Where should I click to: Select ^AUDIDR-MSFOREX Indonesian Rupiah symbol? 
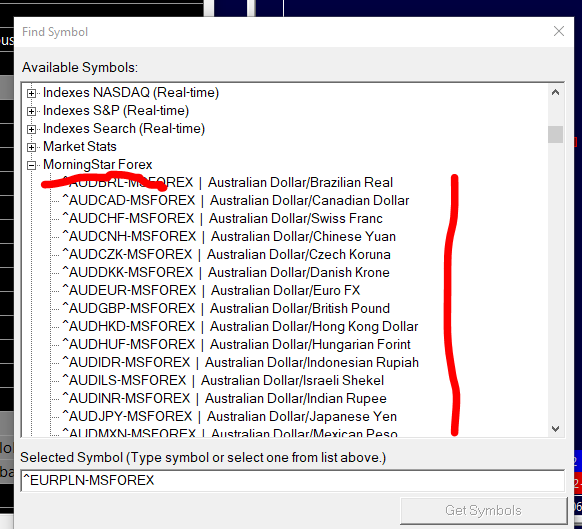241,362
